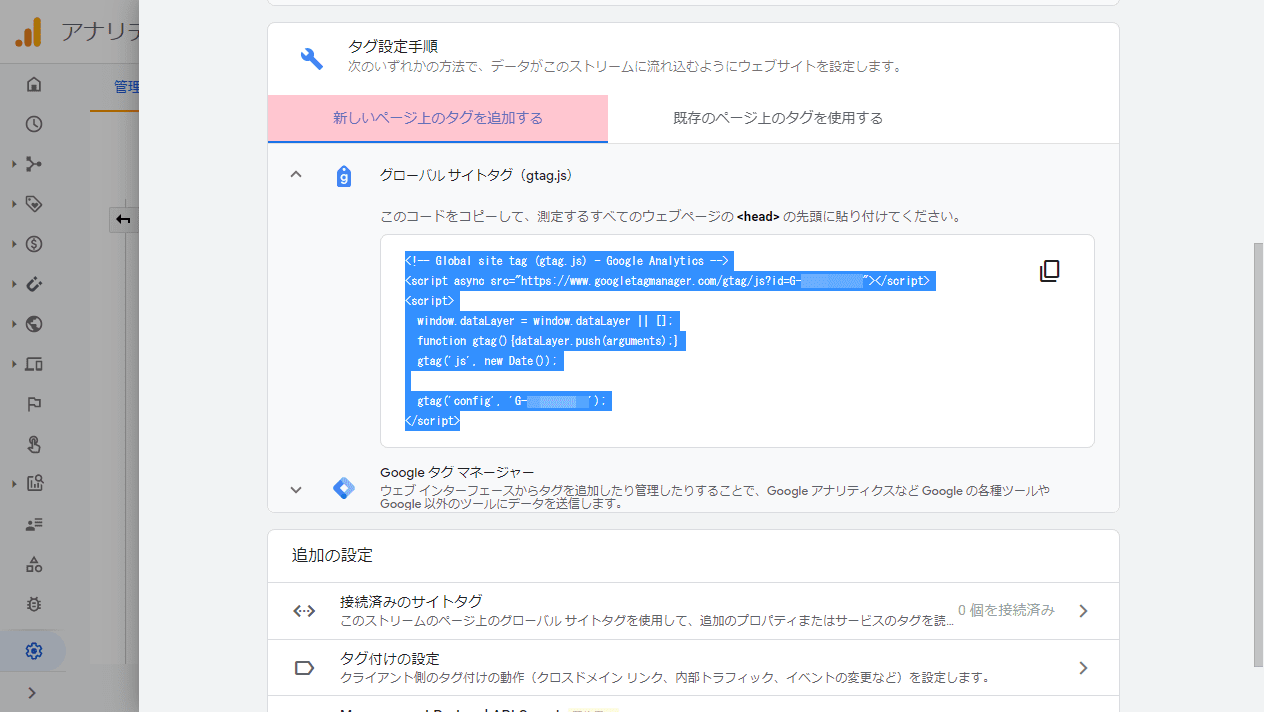Click the function gtag() code line
The height and width of the screenshot is (712, 1264).
(548, 341)
